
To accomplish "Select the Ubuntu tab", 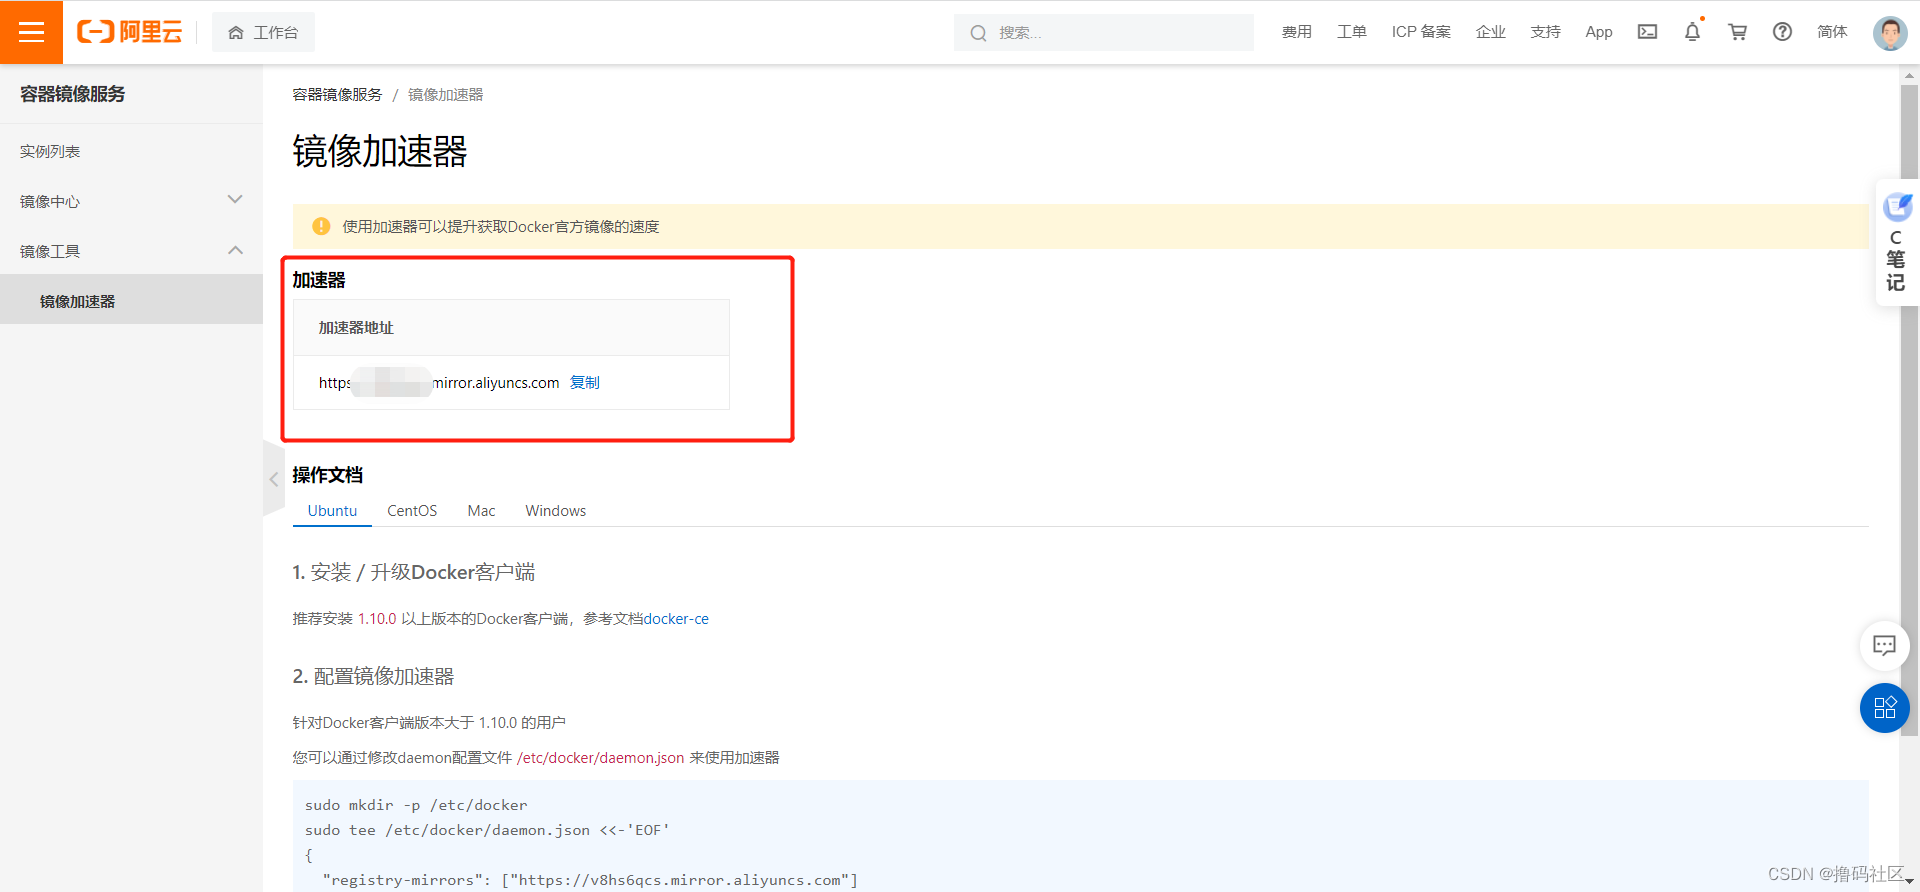I will pyautogui.click(x=332, y=510).
